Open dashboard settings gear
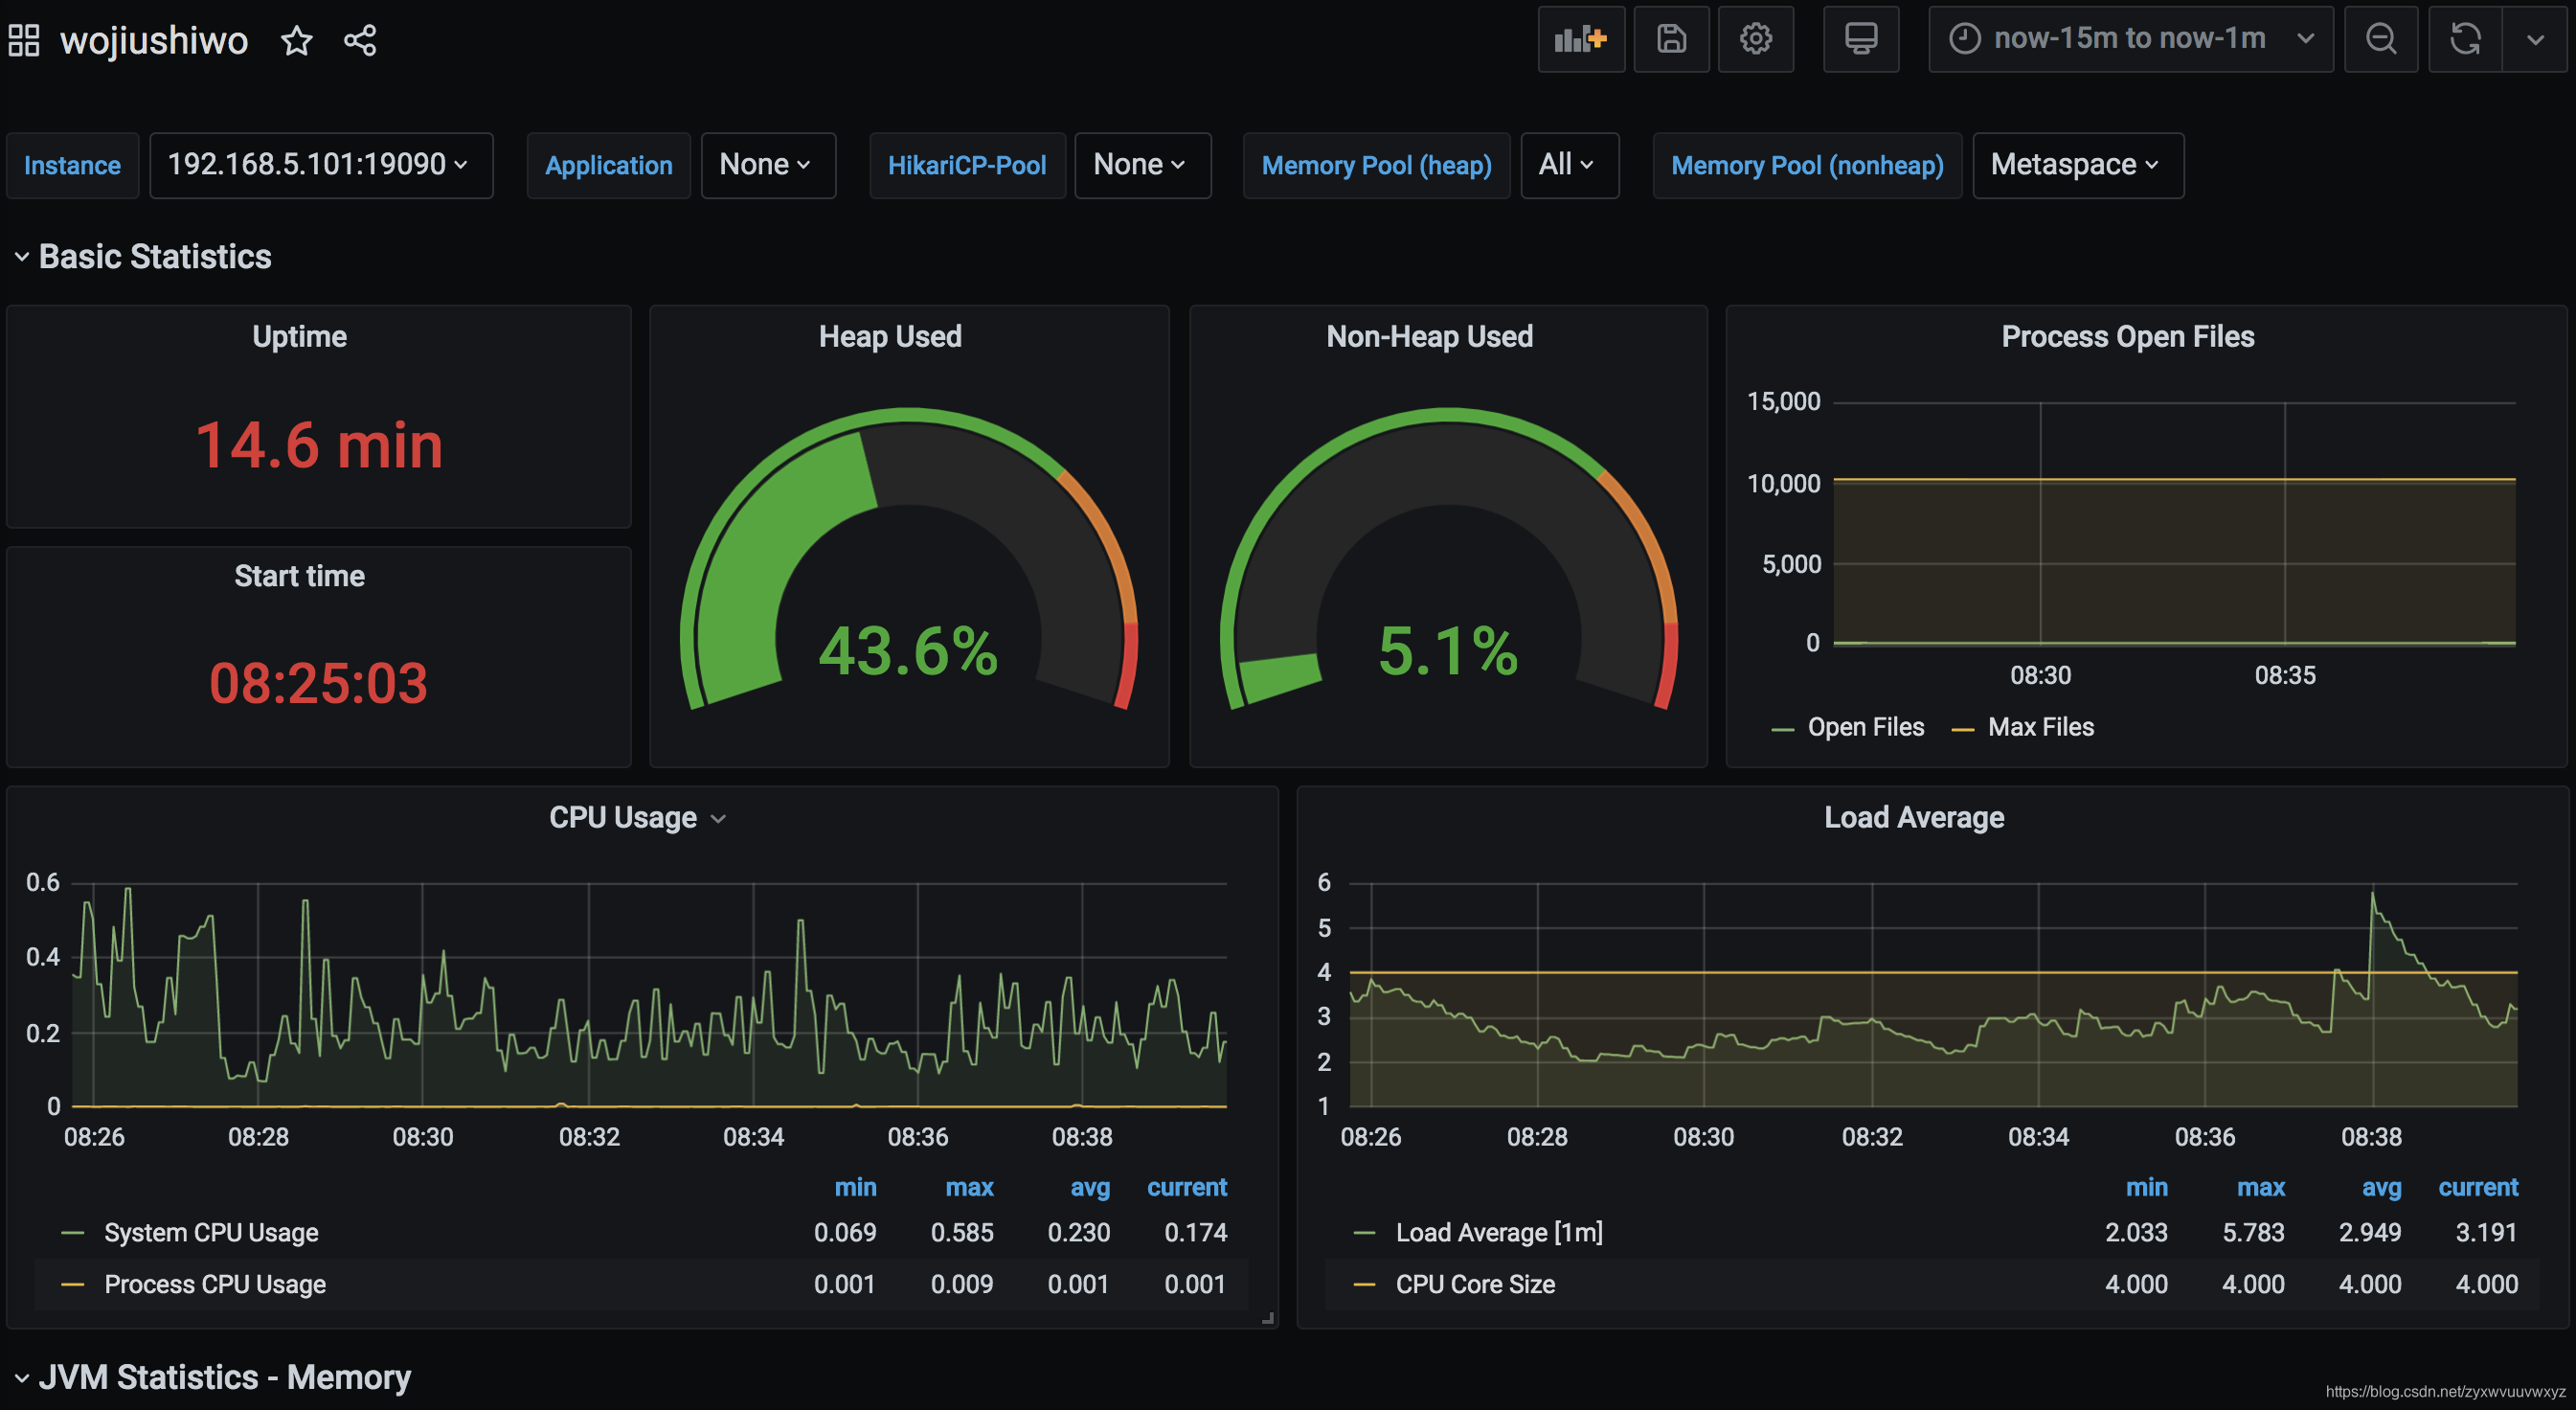This screenshot has height=1410, width=2576. (x=1755, y=39)
